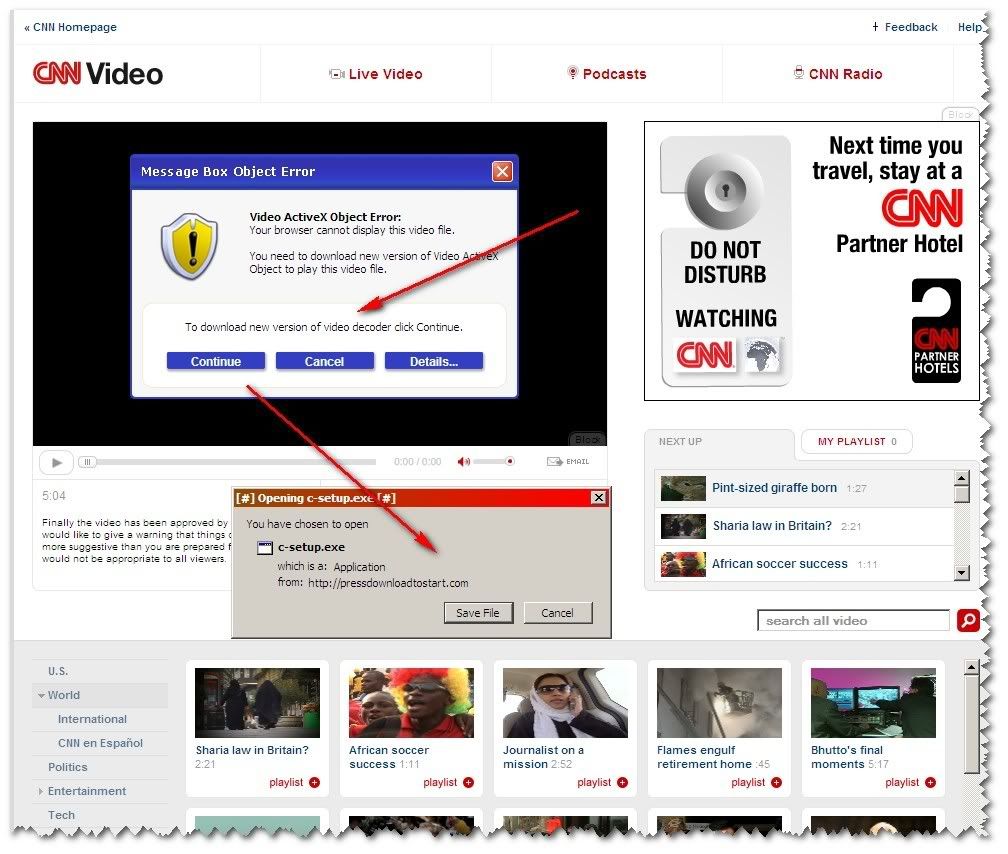Add Bhutto's final moments to playlist
Viewport: 1008px width, 854px height.
pos(930,783)
